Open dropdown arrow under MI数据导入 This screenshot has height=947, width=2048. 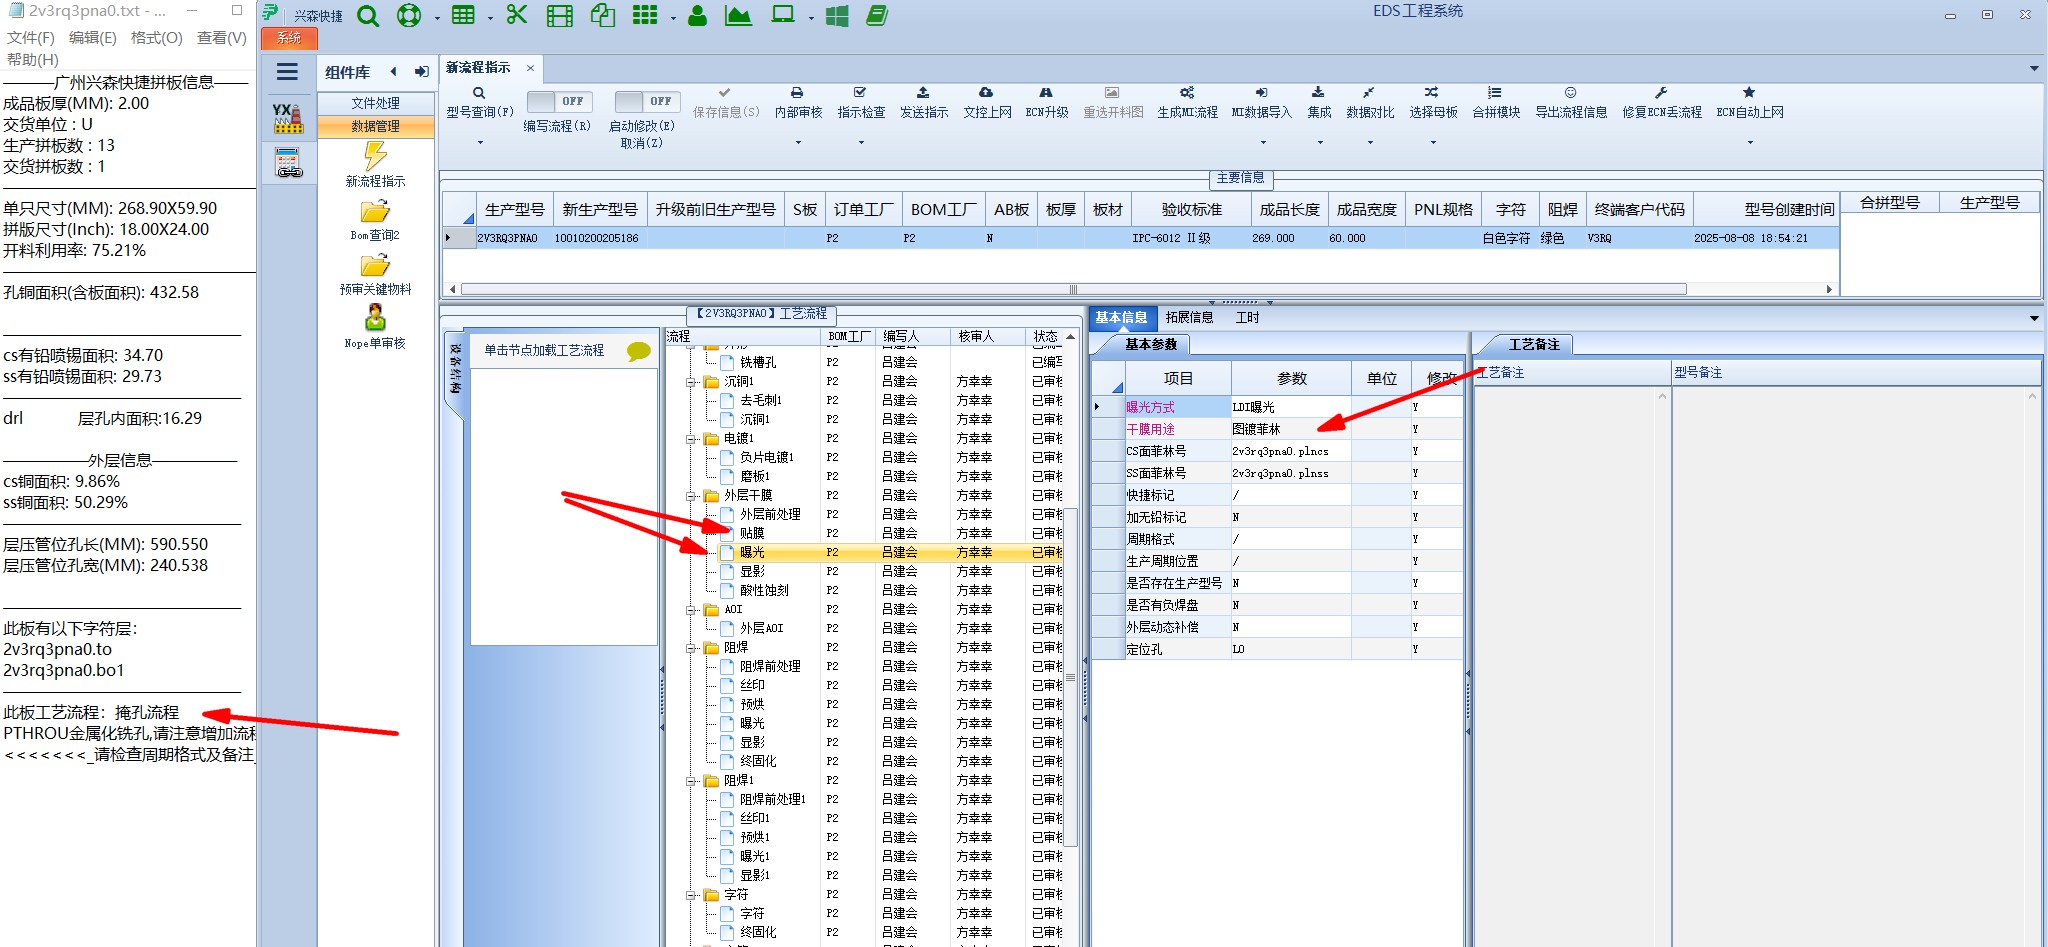click(x=1263, y=143)
